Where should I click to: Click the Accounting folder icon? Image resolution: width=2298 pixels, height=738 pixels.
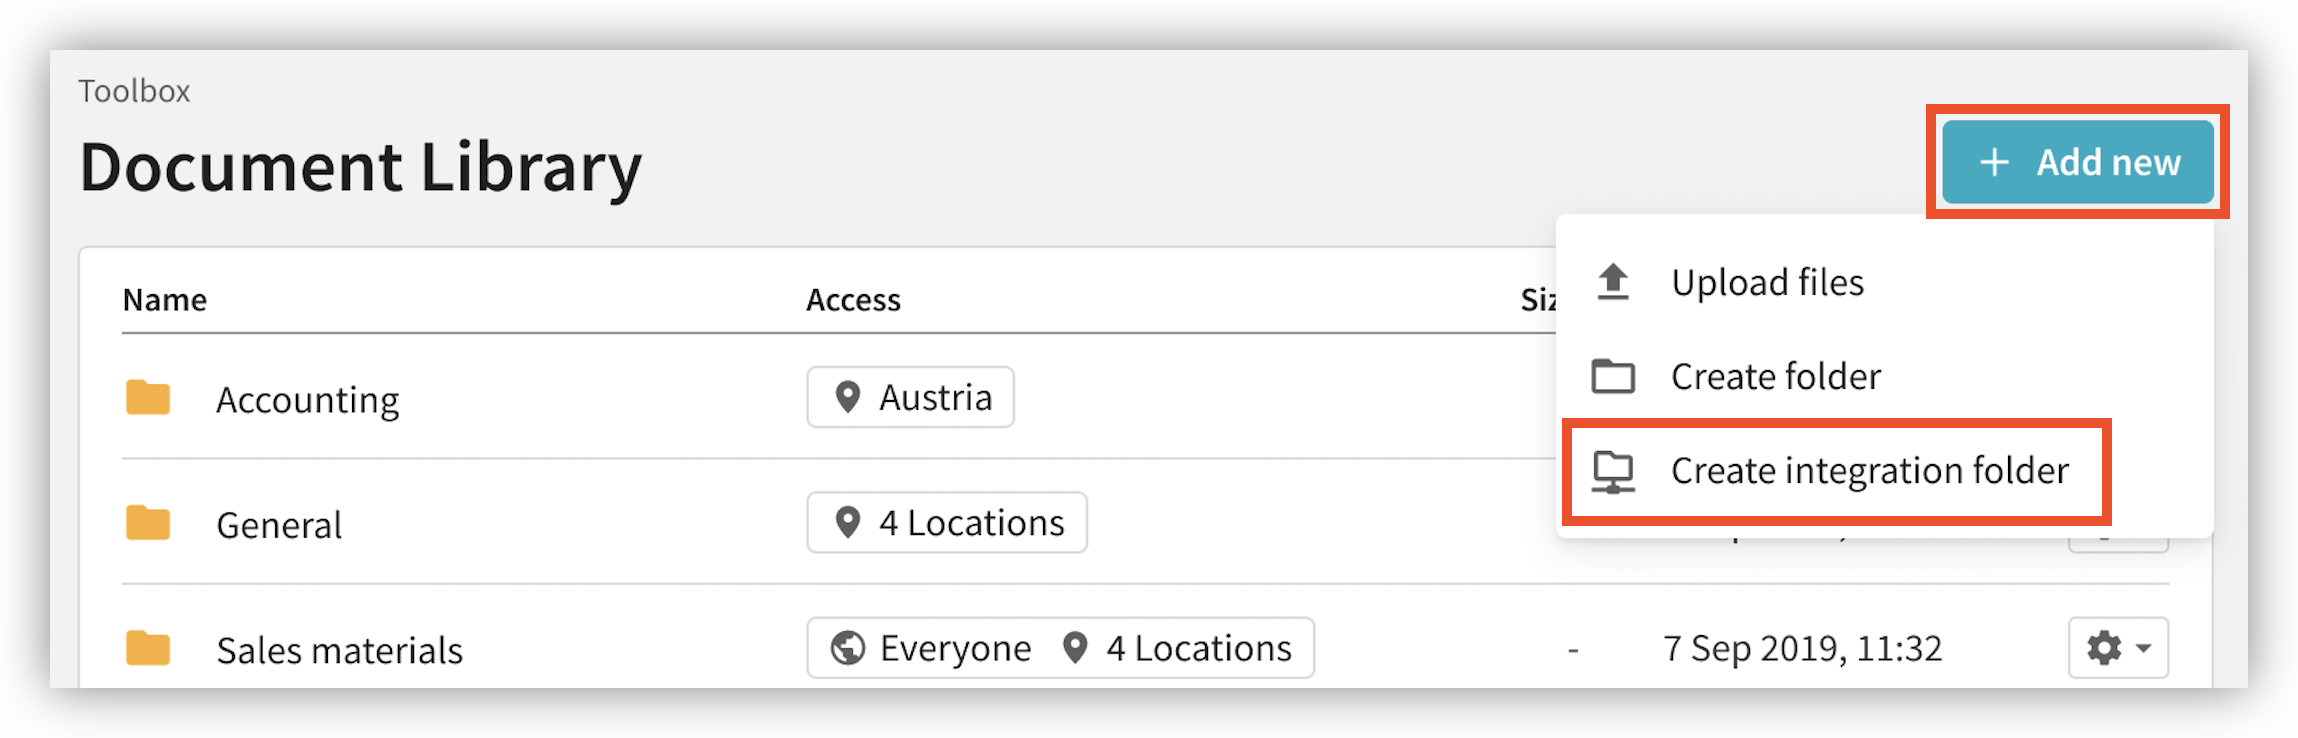[148, 398]
